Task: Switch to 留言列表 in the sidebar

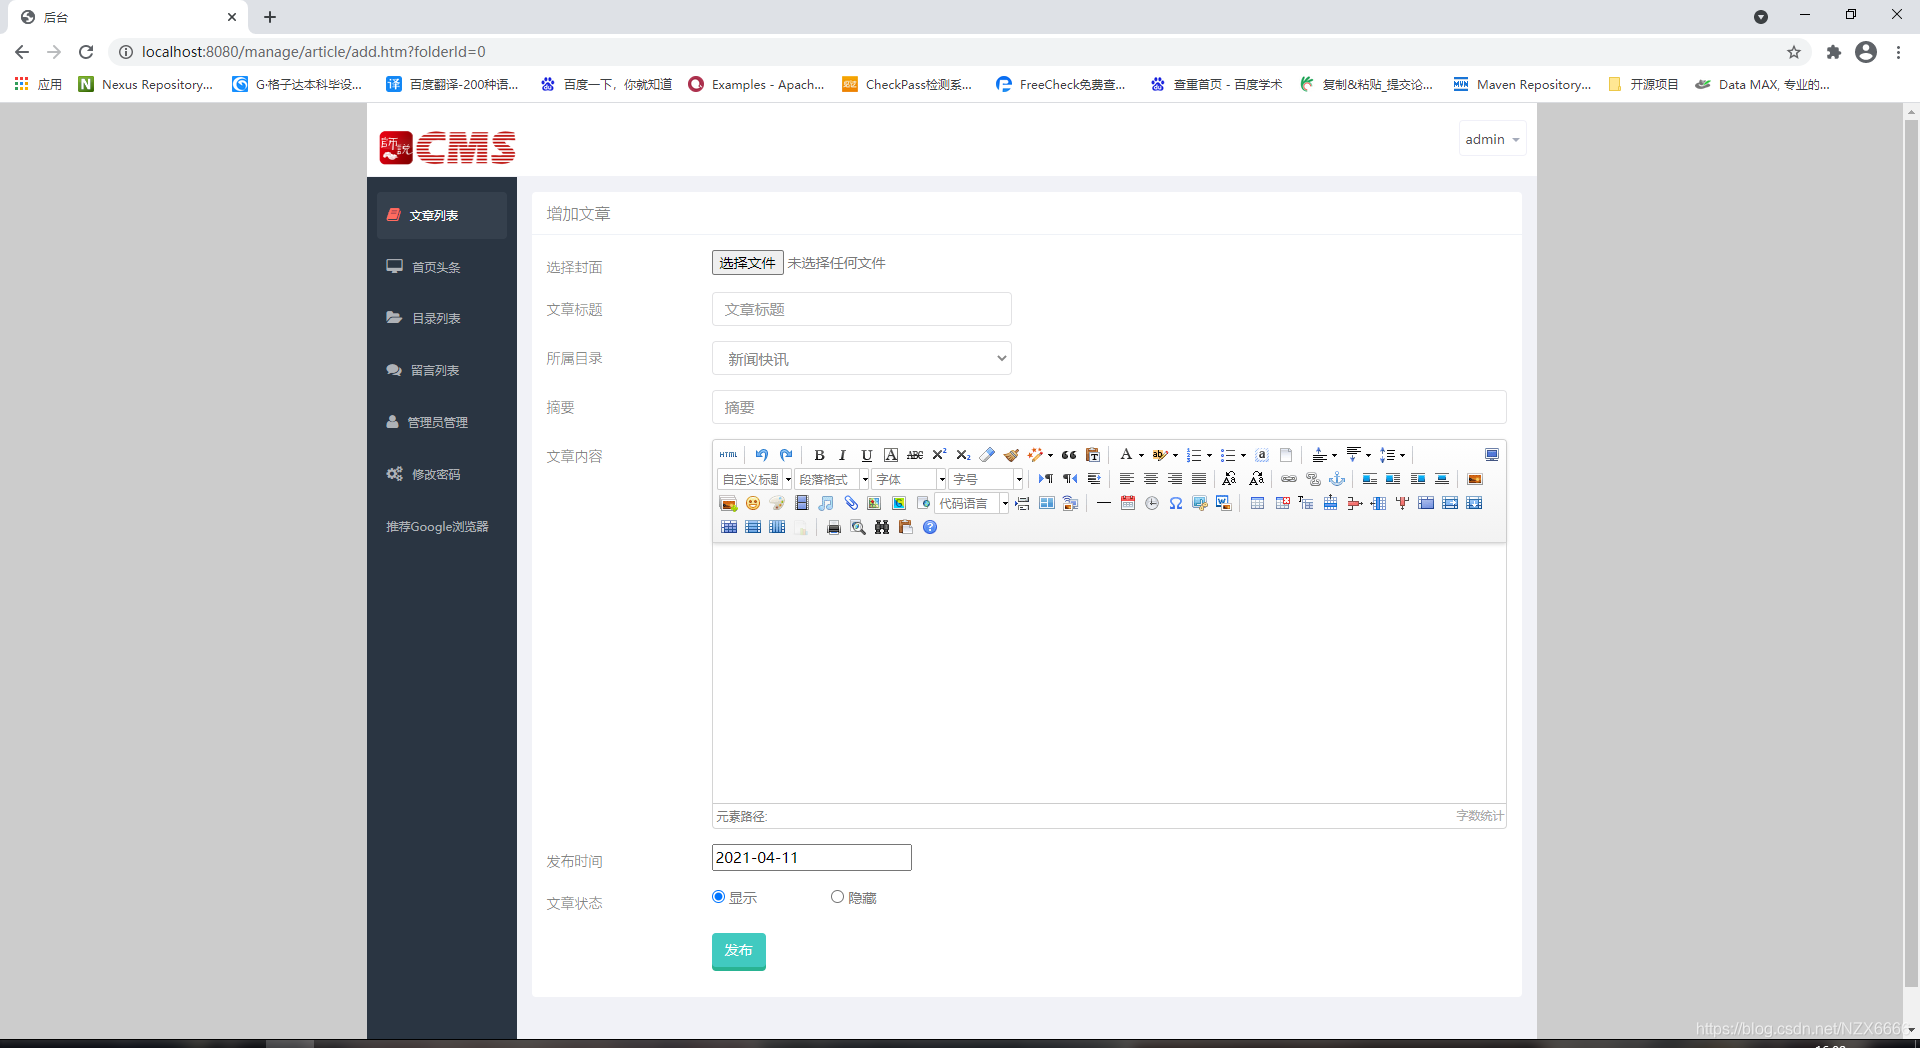Action: pos(433,369)
